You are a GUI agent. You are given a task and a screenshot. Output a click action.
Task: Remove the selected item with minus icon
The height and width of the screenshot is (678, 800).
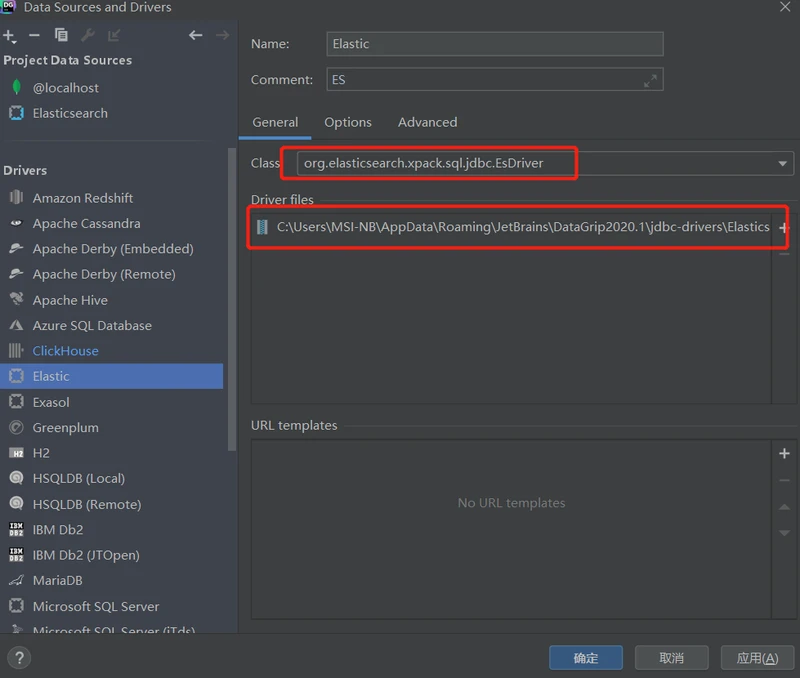tap(34, 35)
